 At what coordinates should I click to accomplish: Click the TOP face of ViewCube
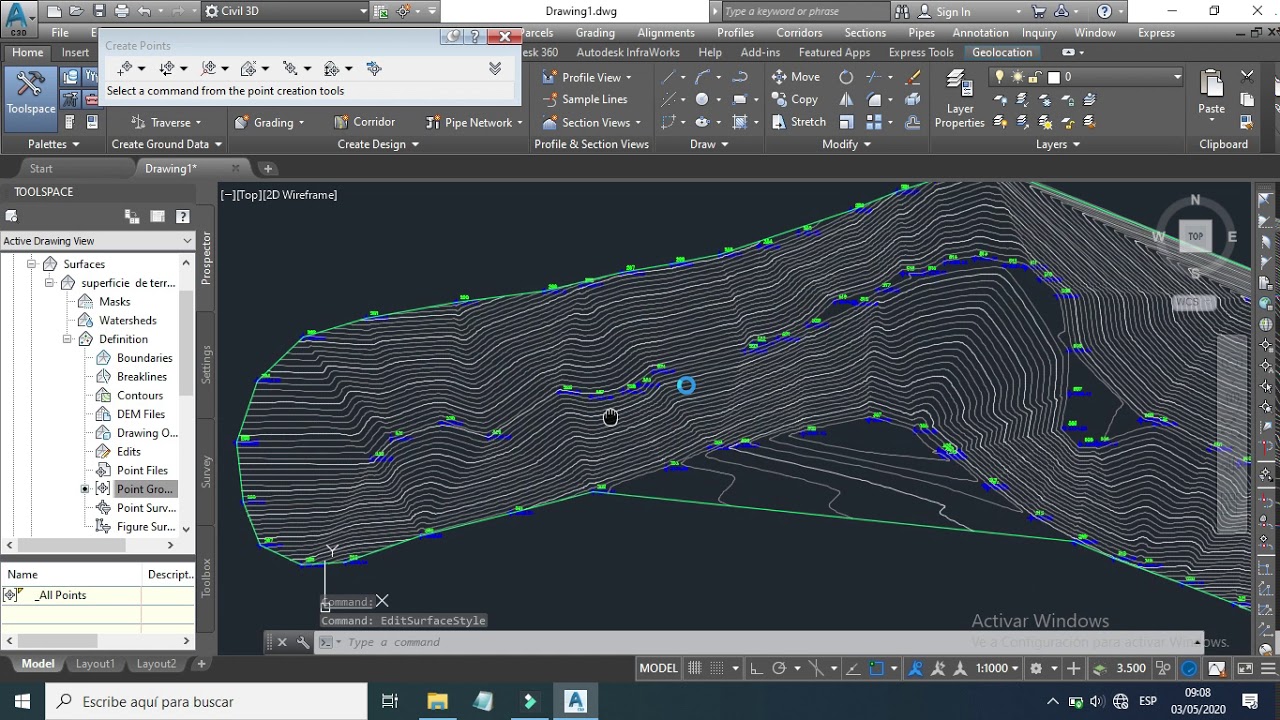(1195, 237)
